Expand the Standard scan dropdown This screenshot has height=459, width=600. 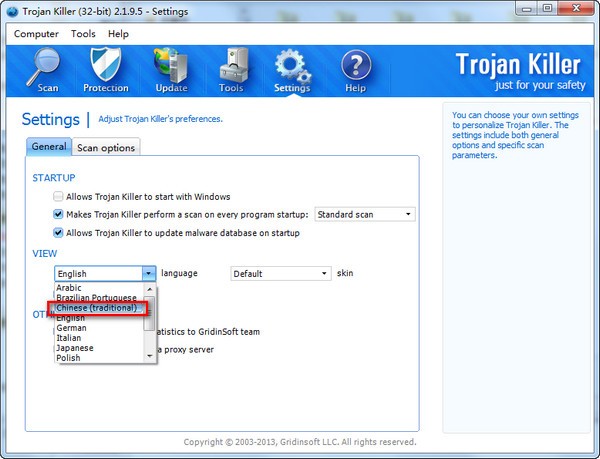(x=408, y=214)
